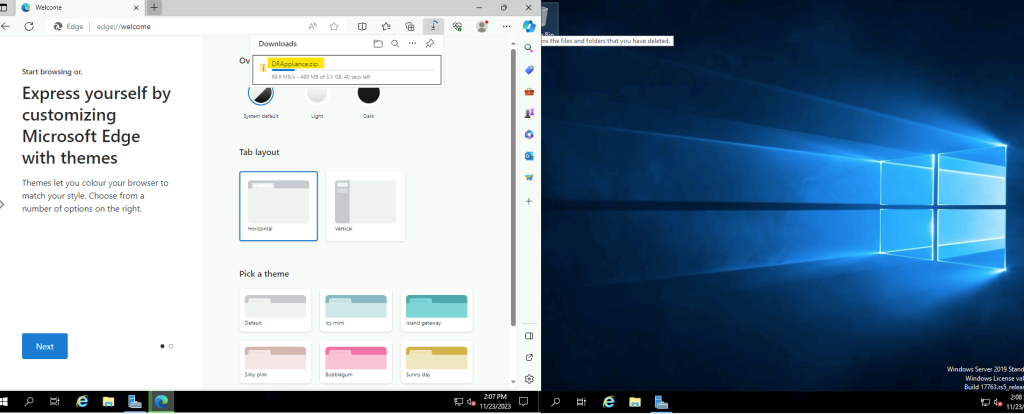Screen dimensions: 1024x414
Task: Launch Copilot from Edge toolbar corner
Action: pos(529,27)
